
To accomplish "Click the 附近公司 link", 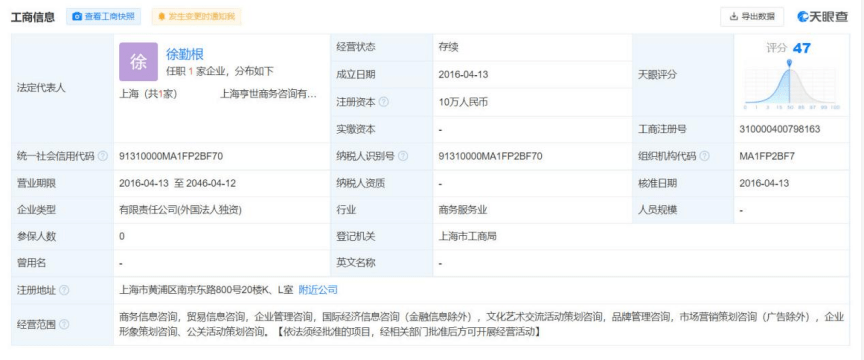I will point(318,289).
